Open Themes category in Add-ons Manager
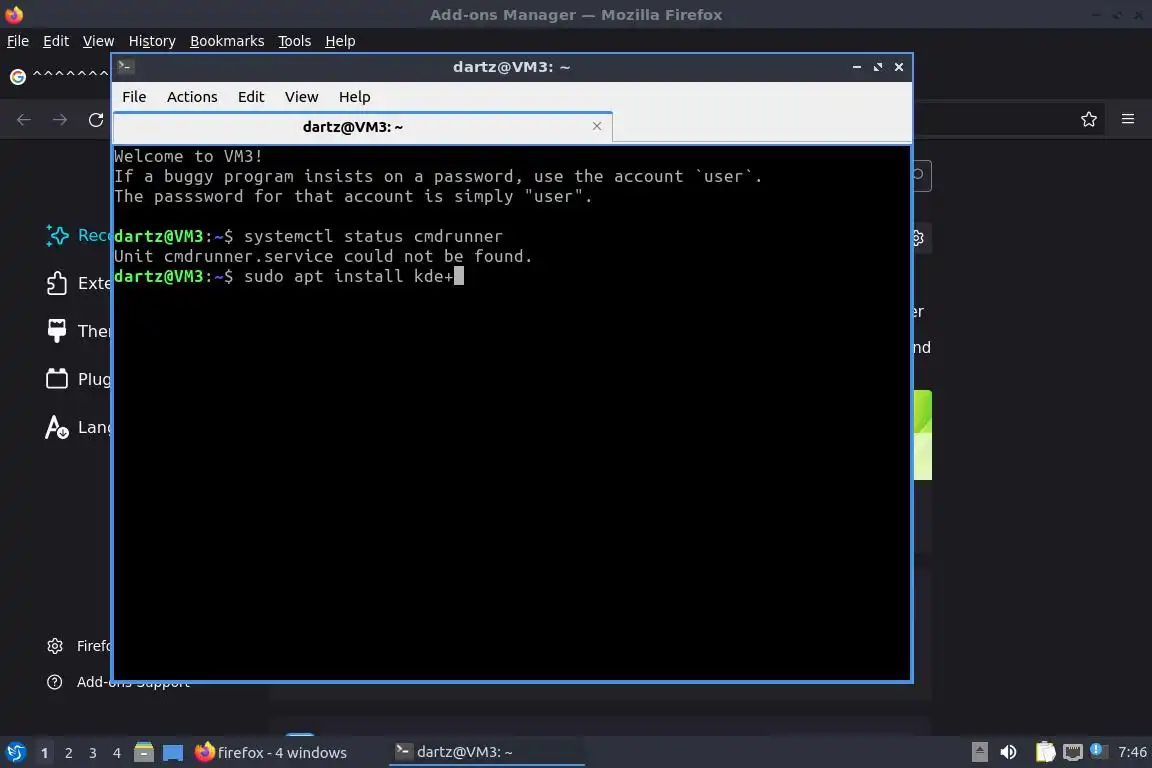 click(x=77, y=331)
